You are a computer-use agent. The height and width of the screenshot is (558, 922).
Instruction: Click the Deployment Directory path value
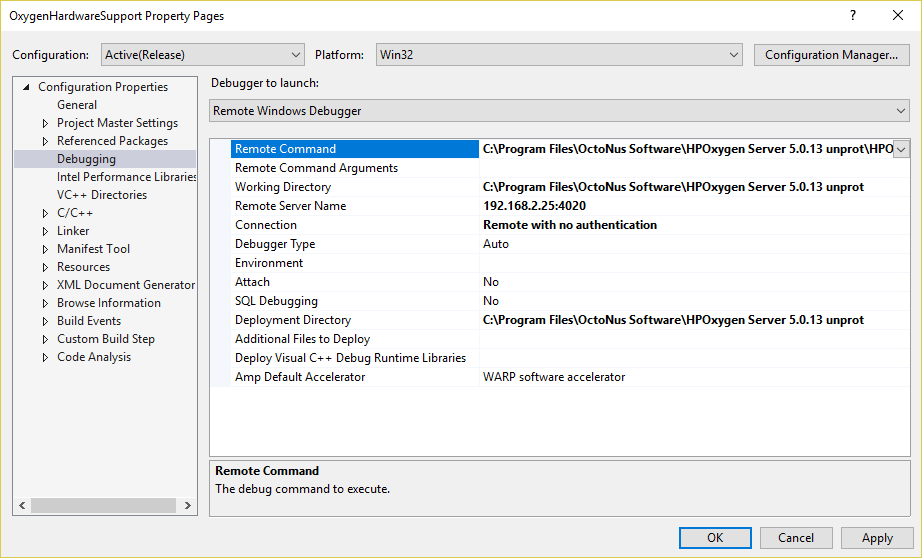673,320
